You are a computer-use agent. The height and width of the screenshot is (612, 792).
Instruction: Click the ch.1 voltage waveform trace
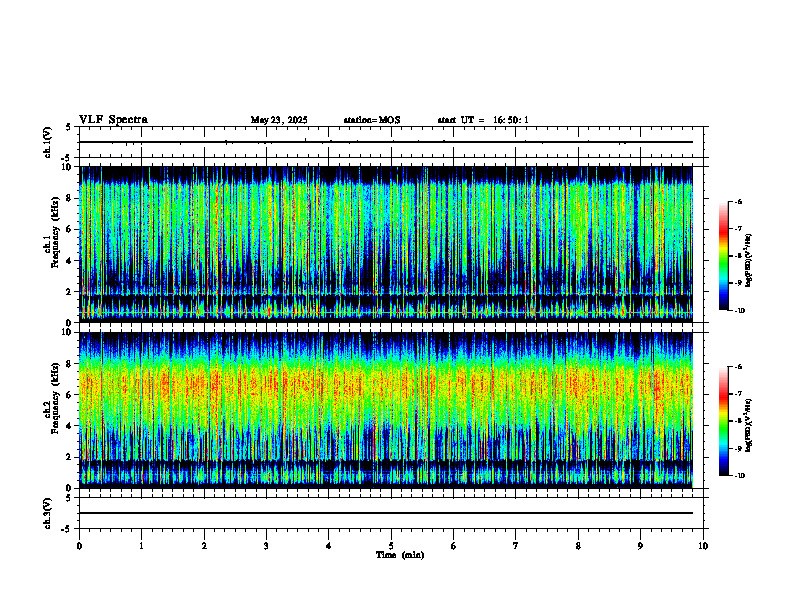[386, 142]
